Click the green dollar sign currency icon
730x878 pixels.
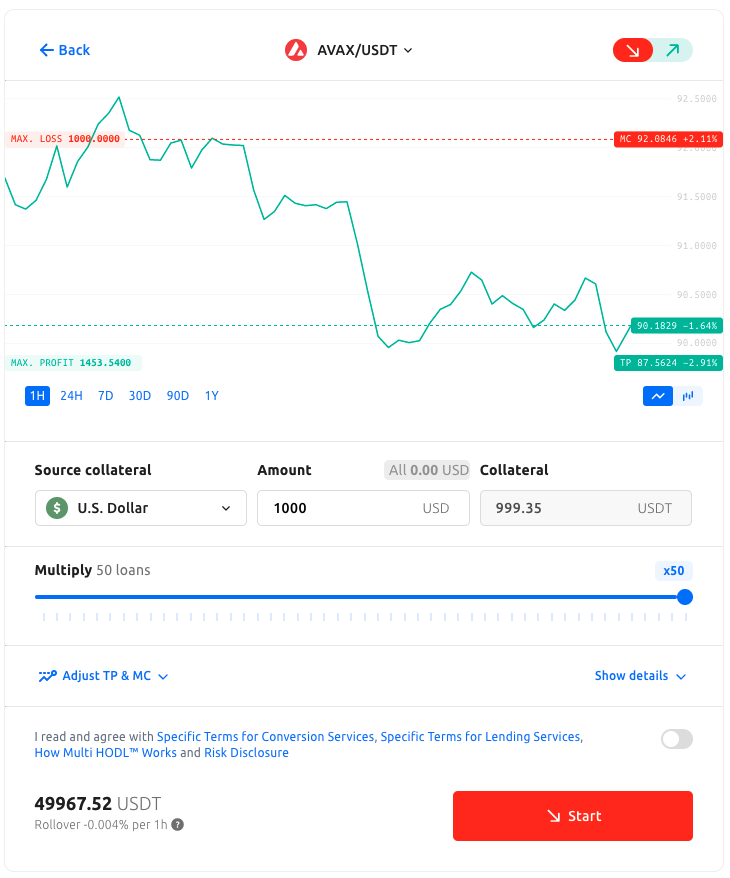coord(57,508)
